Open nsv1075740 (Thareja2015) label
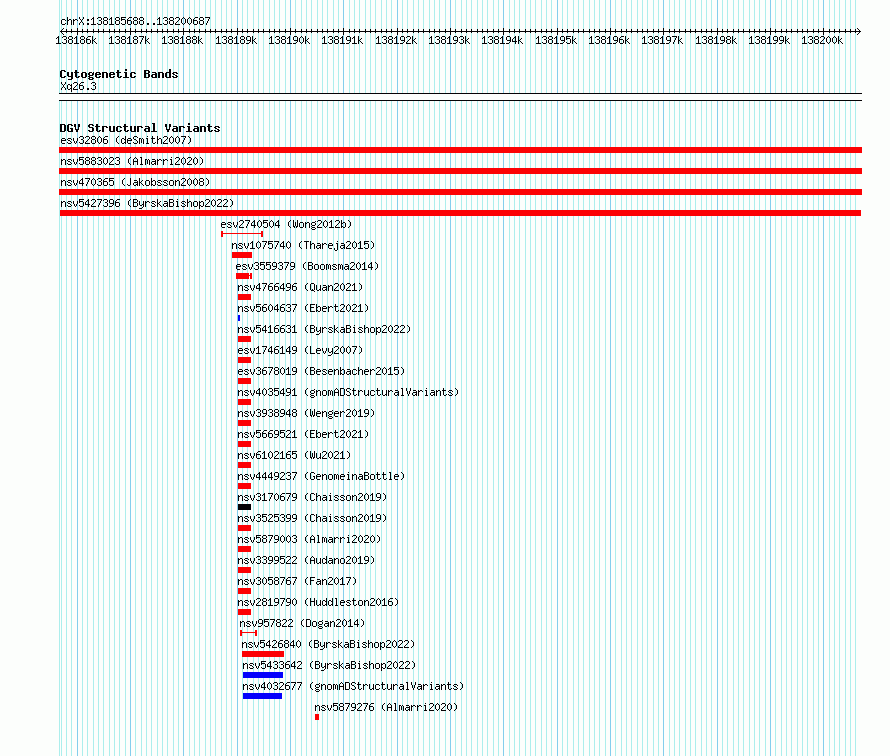Screen dimensions: 890x756 pyautogui.click(x=303, y=245)
